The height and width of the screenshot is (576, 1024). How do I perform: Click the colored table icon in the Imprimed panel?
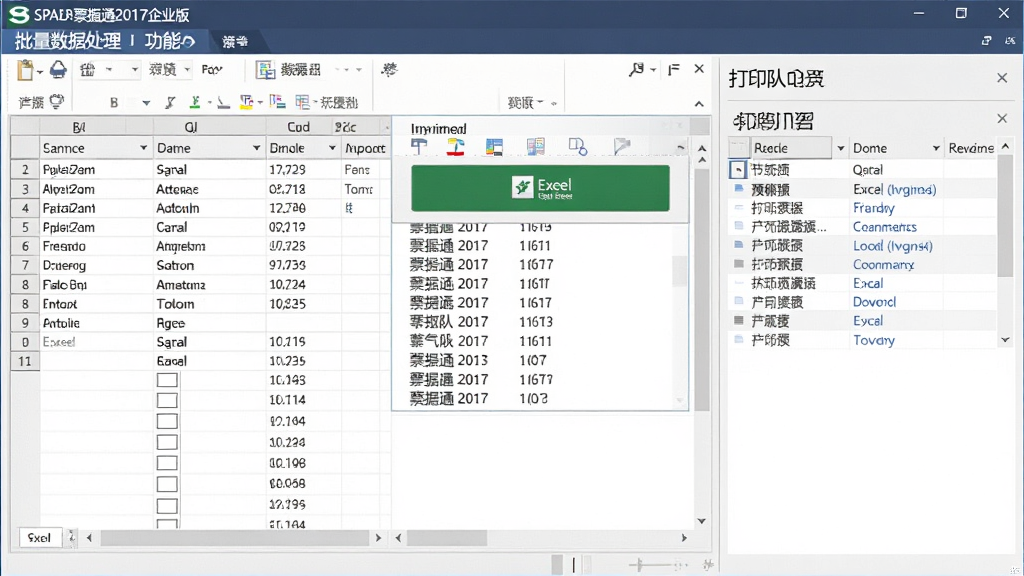coord(494,147)
